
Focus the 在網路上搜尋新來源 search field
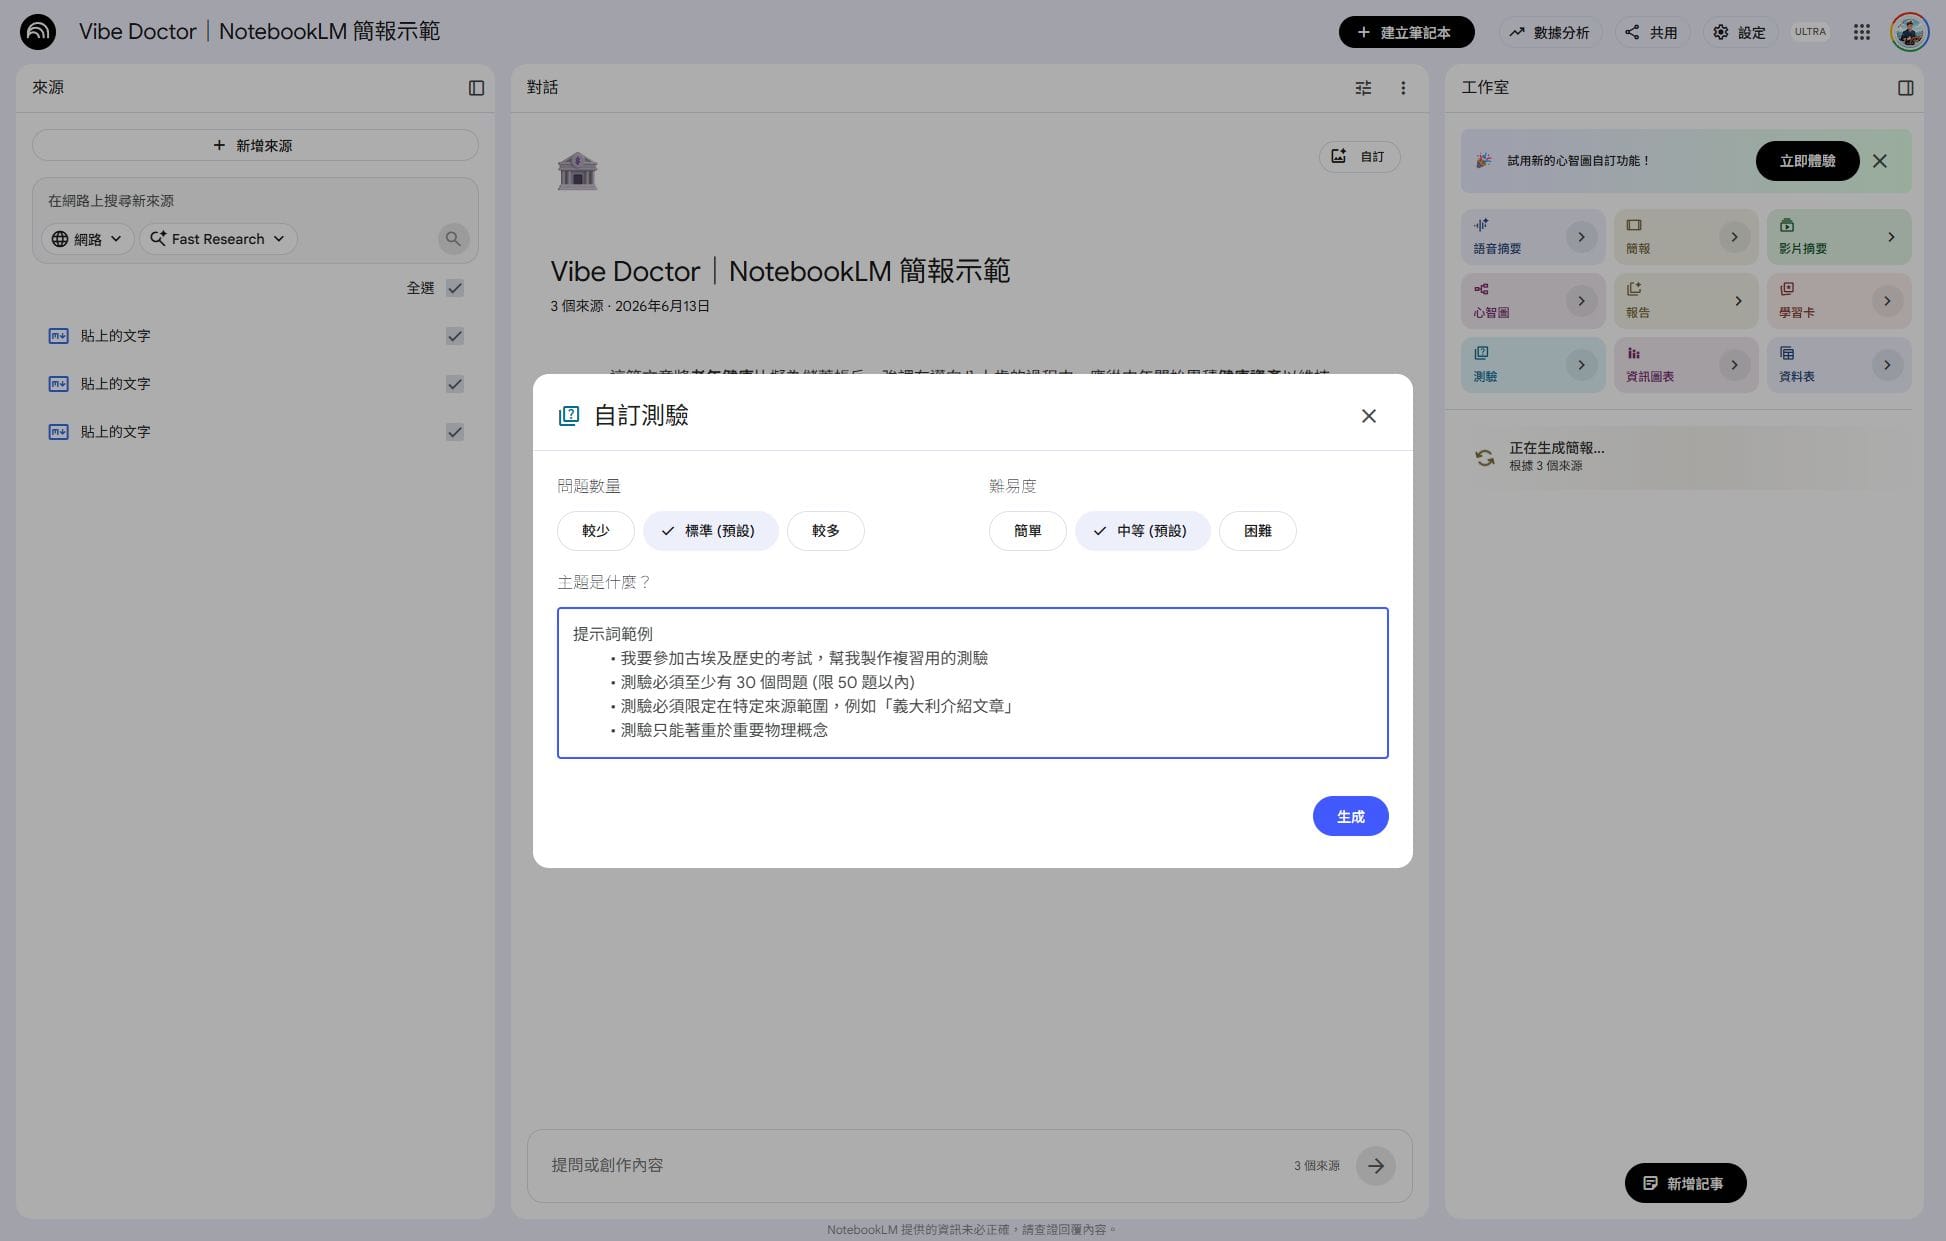click(x=255, y=201)
